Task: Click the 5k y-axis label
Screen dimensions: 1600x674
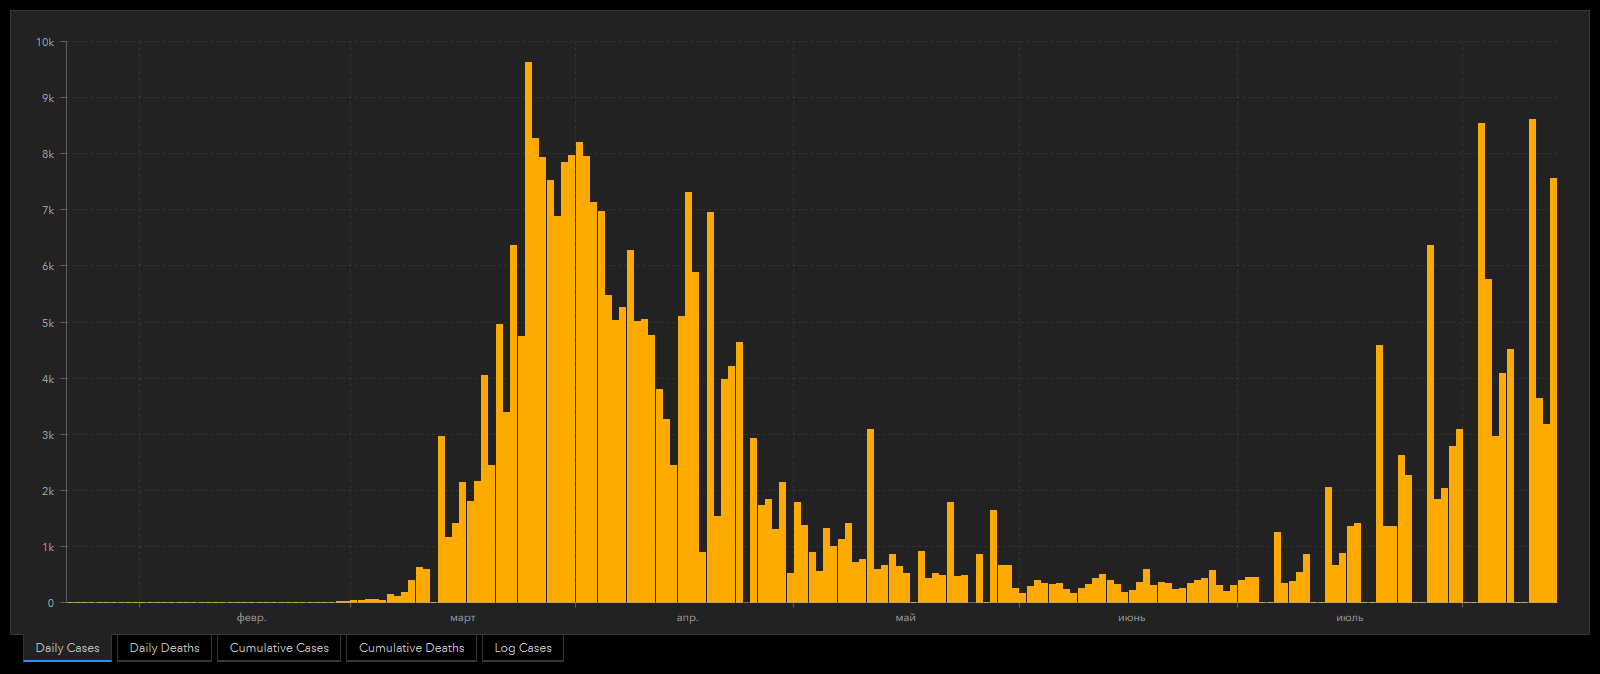Action: (x=48, y=323)
